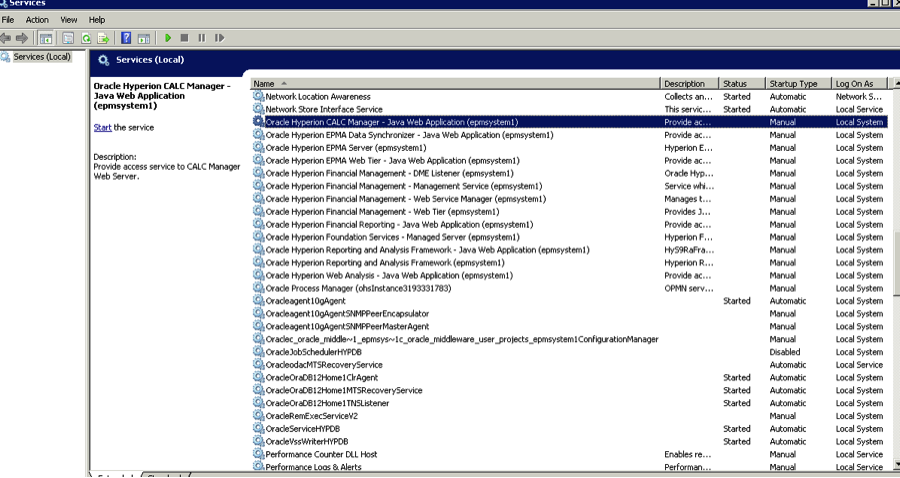This screenshot has width=900, height=478.
Task: Open the Action menu
Action: (x=37, y=20)
